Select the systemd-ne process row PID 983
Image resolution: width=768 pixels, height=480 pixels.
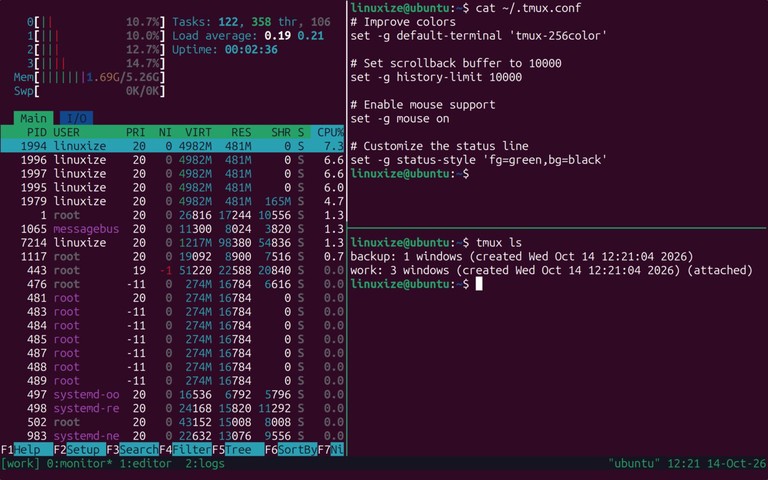(172, 435)
